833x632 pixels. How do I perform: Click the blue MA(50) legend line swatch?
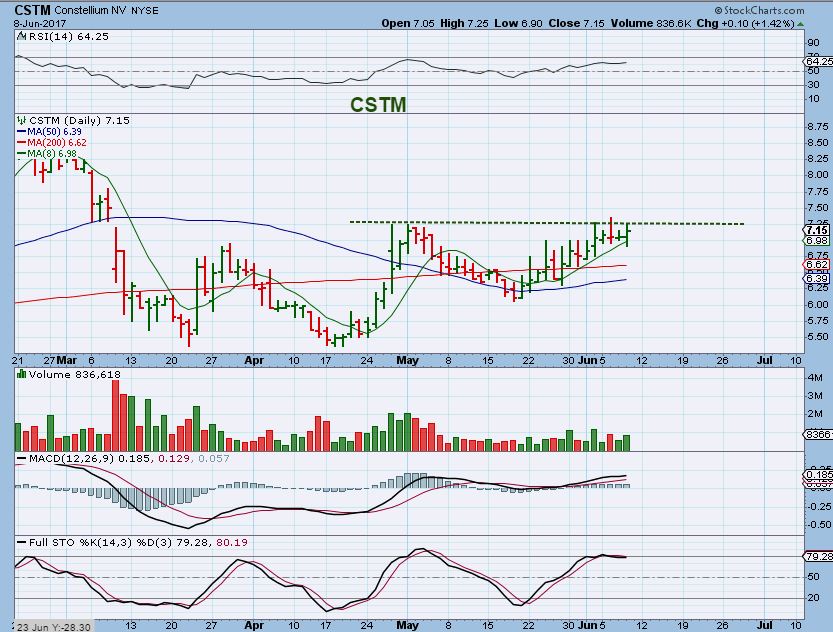pyautogui.click(x=22, y=132)
